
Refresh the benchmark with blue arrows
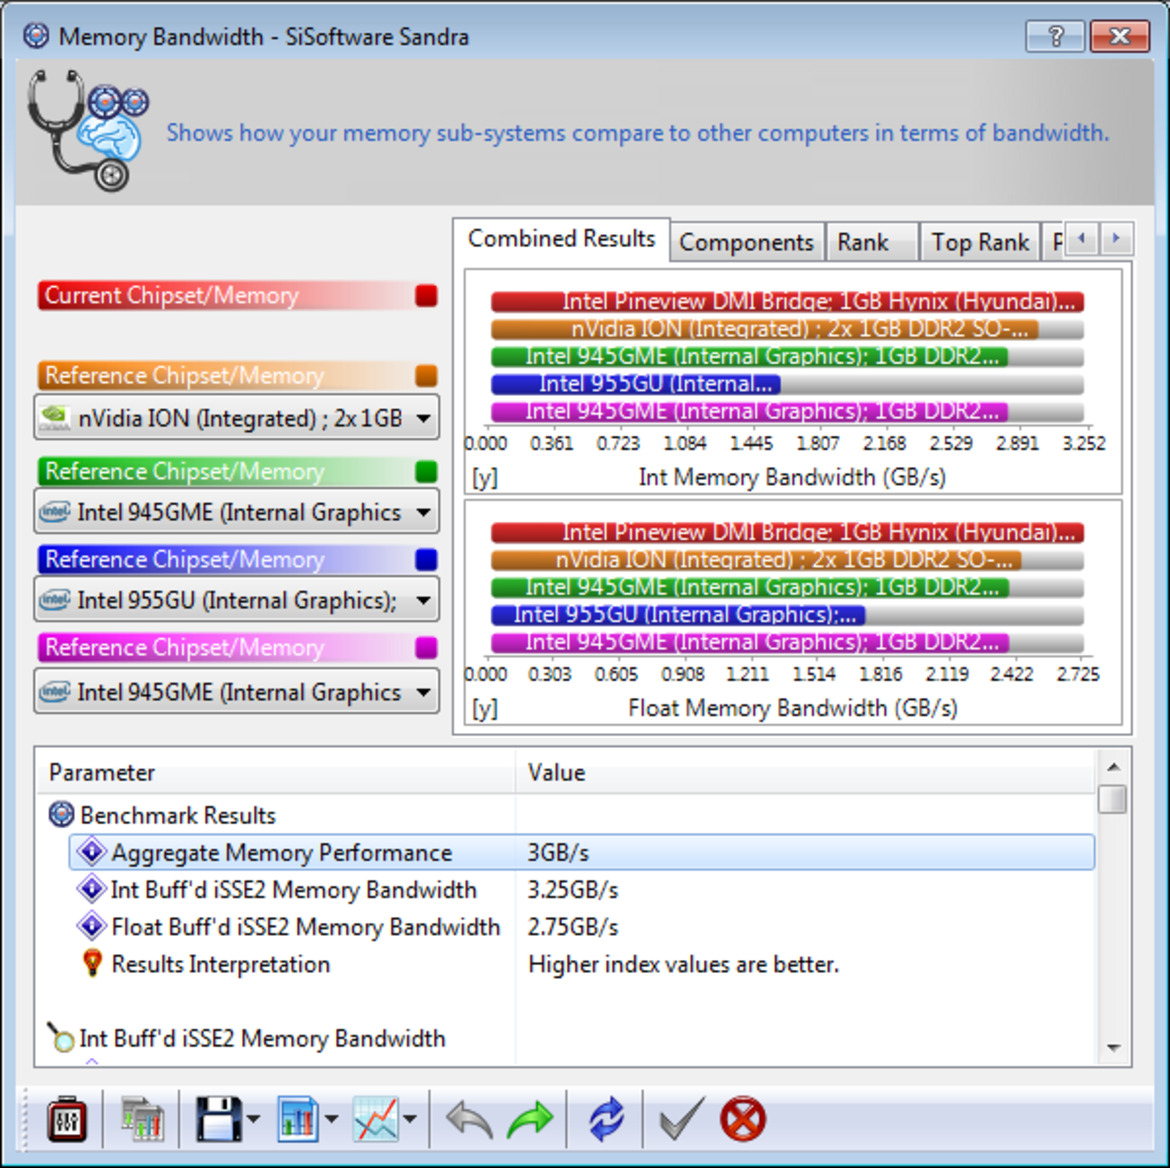click(x=606, y=1119)
